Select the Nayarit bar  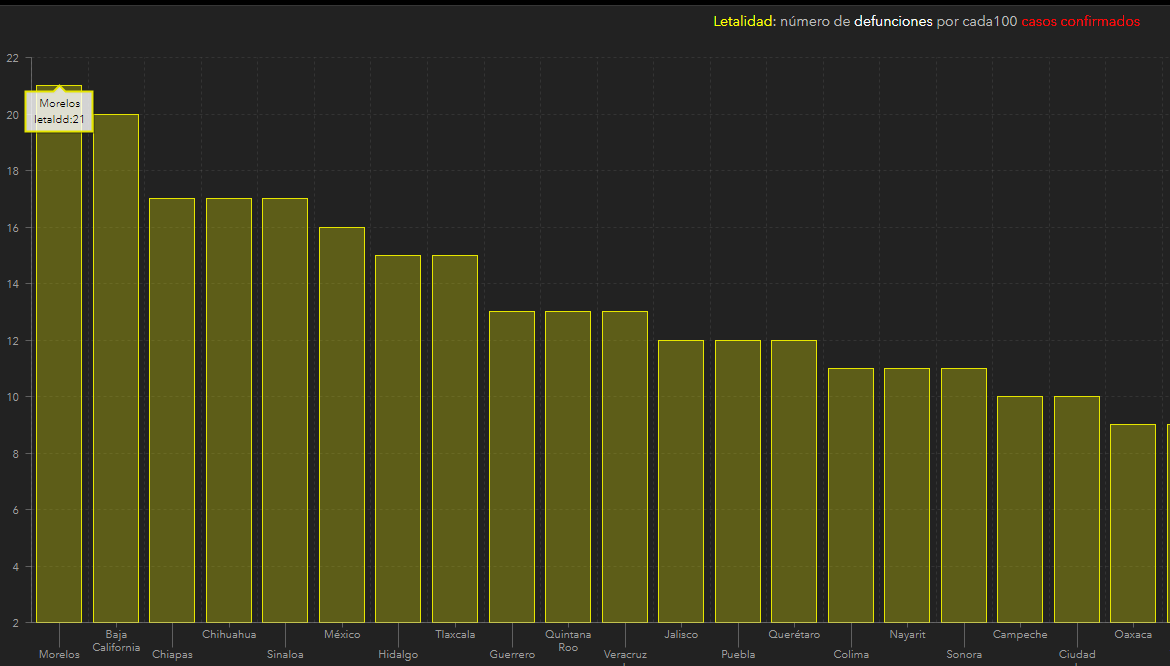tap(907, 495)
